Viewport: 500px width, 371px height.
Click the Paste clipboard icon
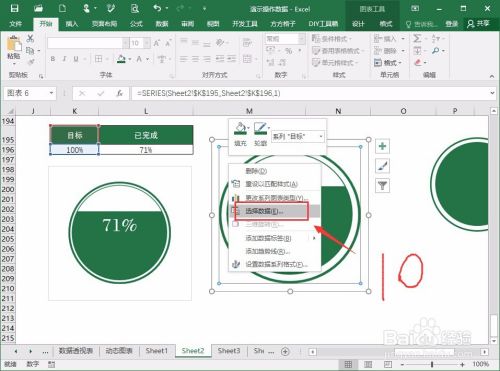coord(14,44)
